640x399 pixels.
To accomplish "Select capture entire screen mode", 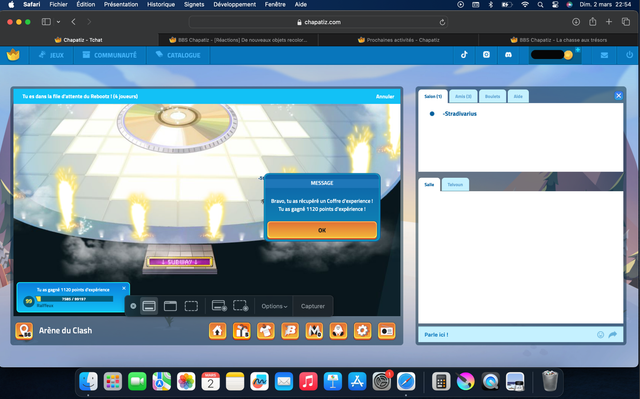I will 149,306.
